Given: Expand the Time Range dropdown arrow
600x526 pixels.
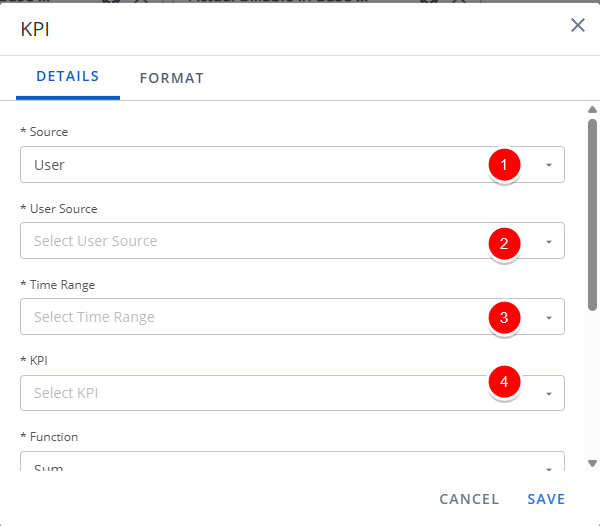Looking at the screenshot, I should point(549,318).
